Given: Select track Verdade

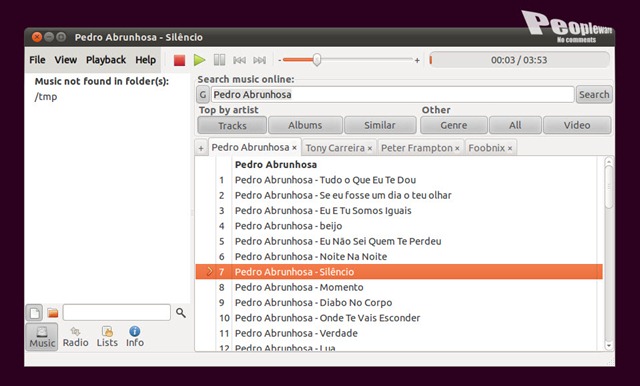Looking at the screenshot, I should tap(399, 333).
